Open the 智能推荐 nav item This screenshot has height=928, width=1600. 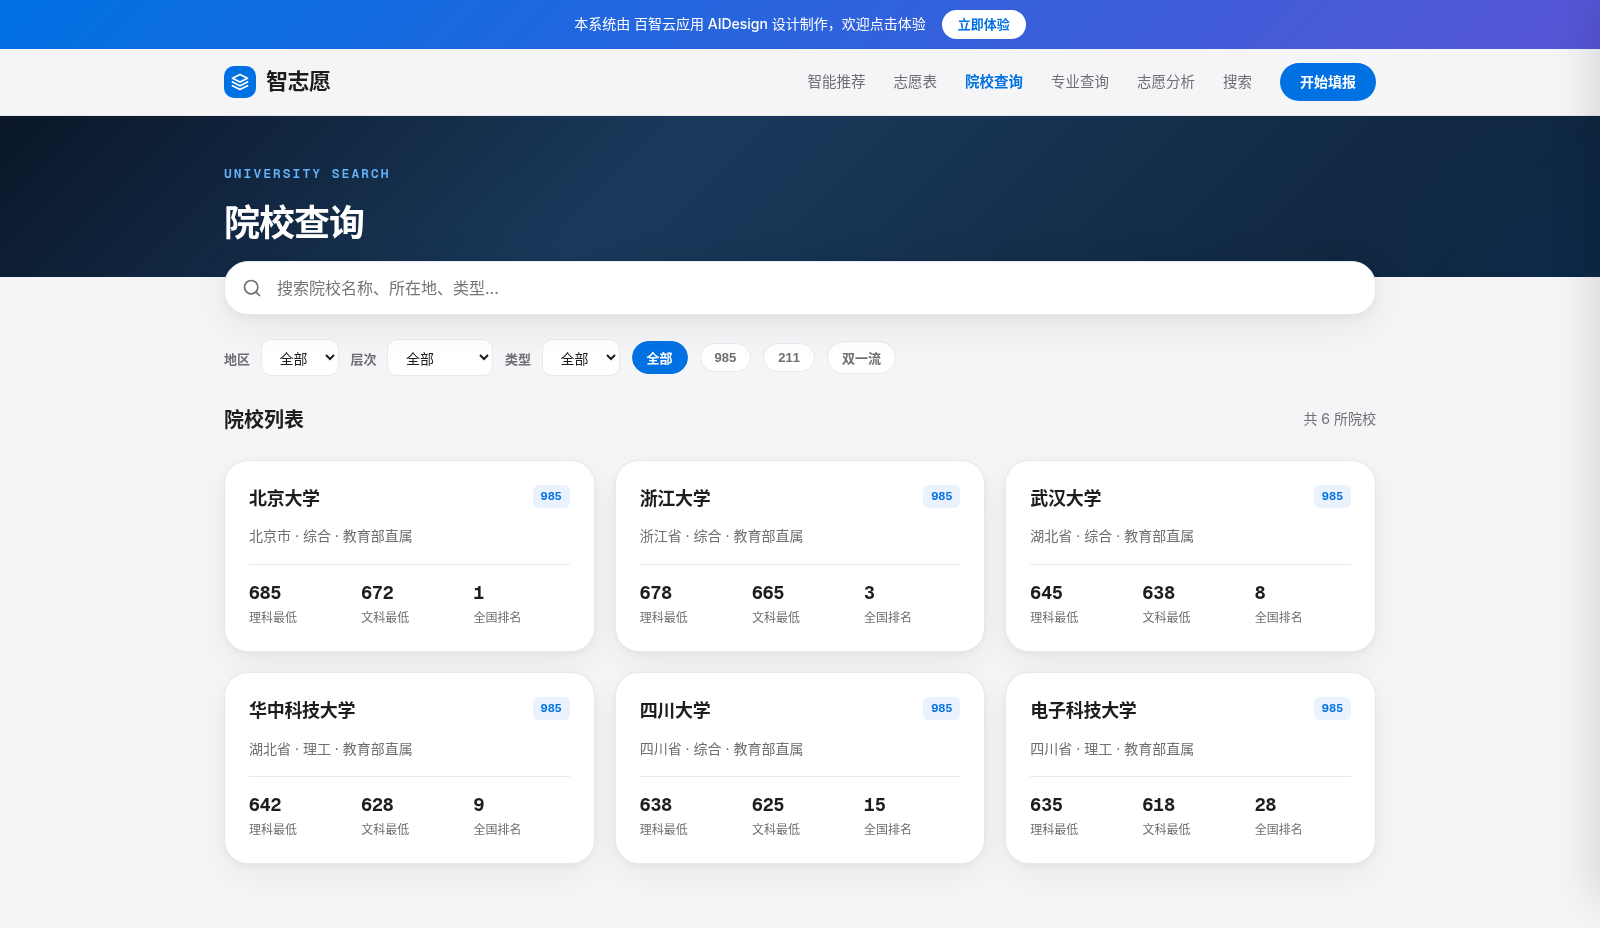coord(837,82)
